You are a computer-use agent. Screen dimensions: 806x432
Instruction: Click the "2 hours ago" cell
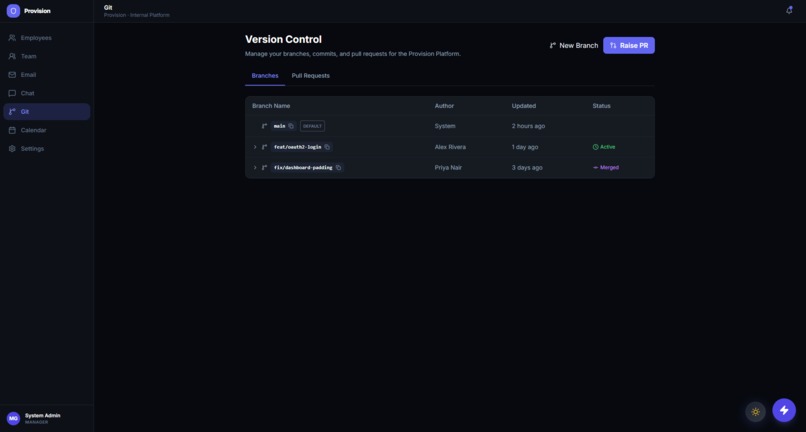[528, 126]
